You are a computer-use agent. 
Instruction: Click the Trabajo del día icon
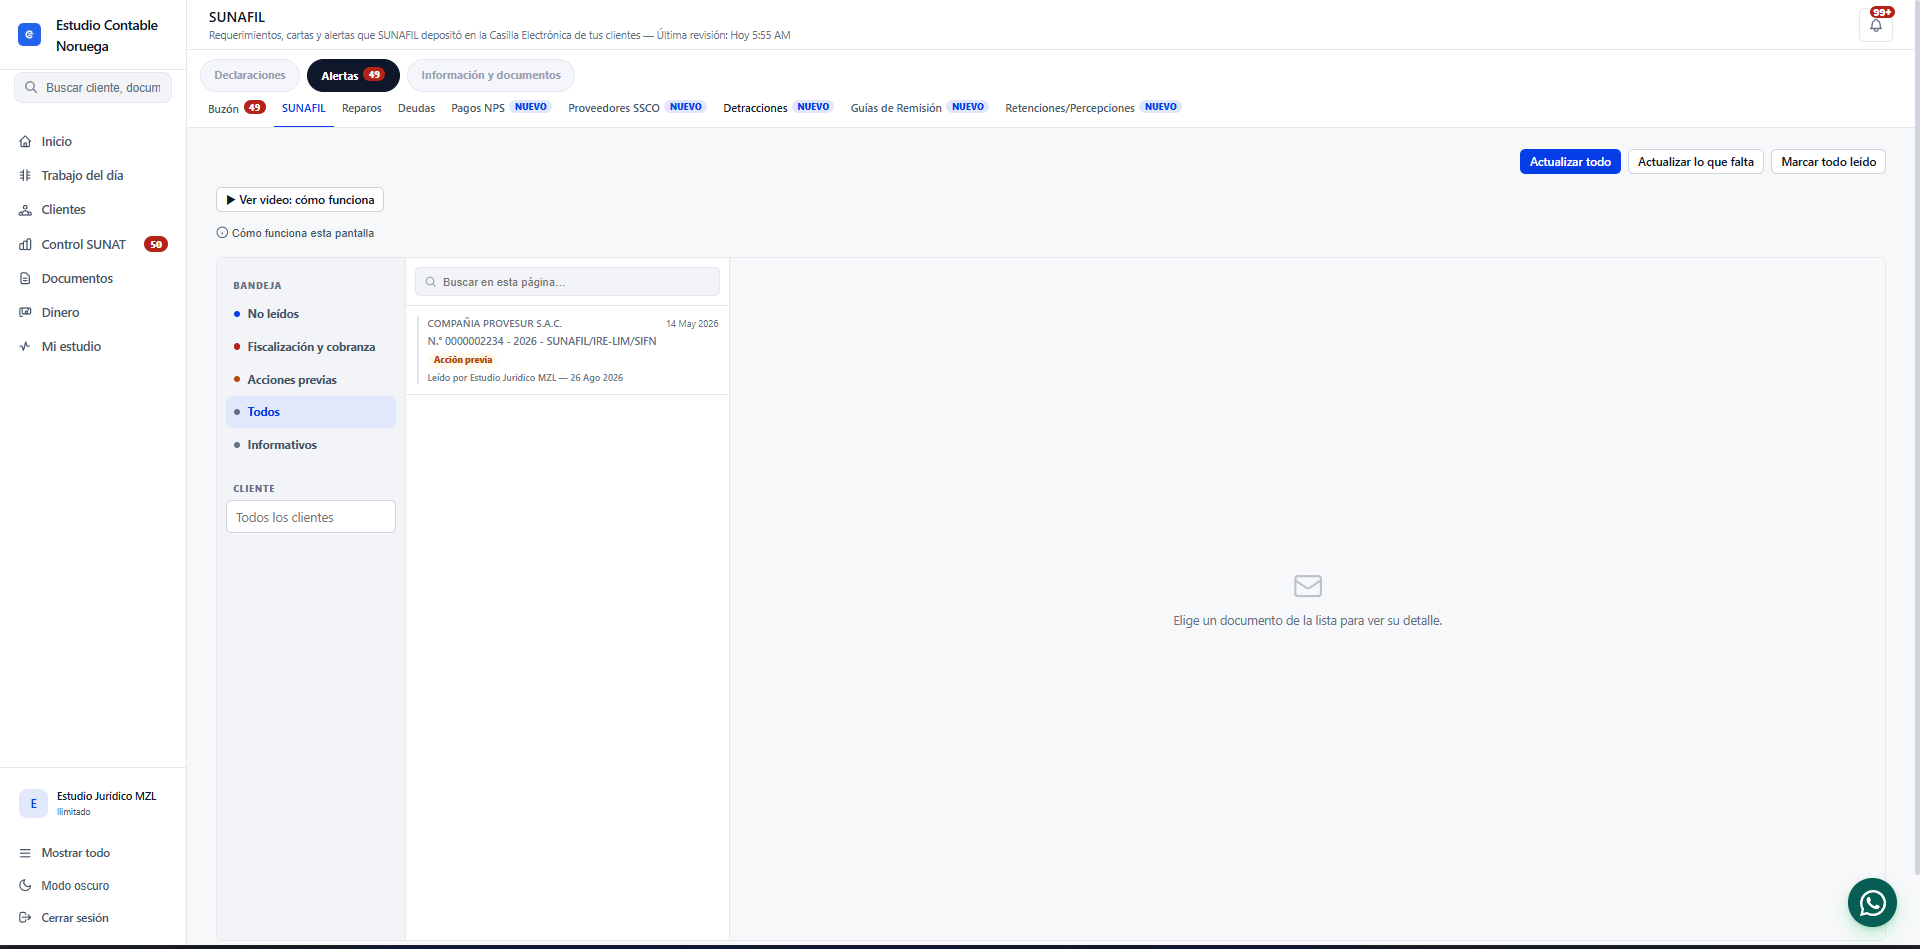point(25,176)
